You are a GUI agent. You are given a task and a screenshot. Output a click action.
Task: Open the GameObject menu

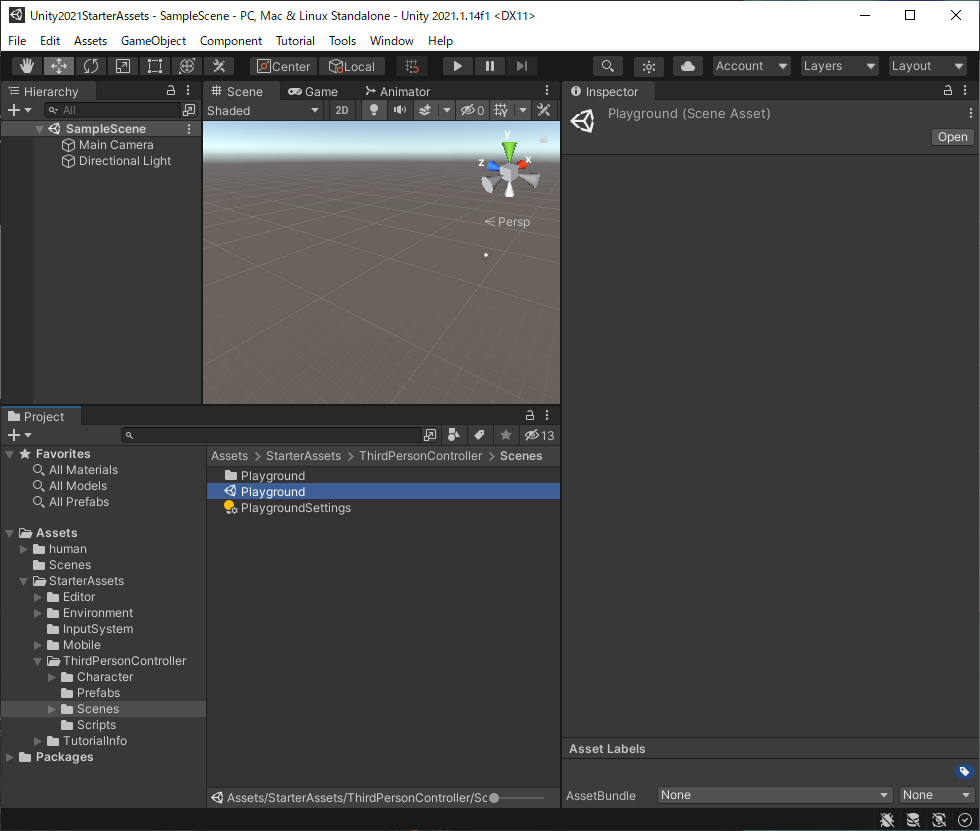click(x=153, y=41)
